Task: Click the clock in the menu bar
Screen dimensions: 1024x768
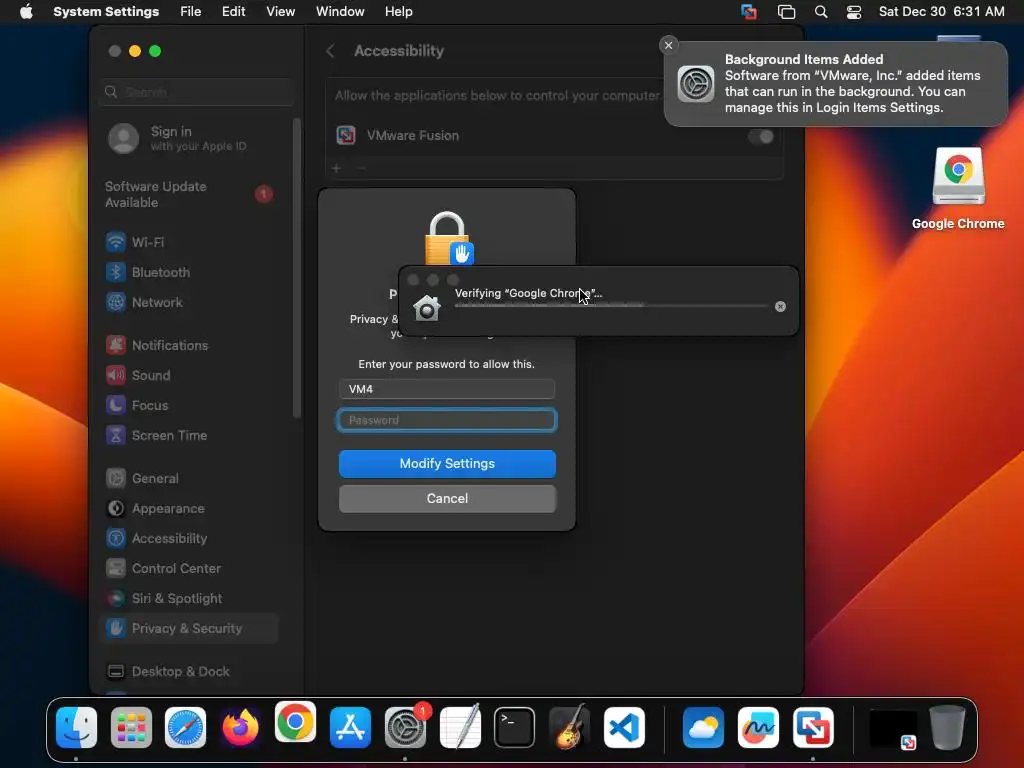Action: coord(941,12)
